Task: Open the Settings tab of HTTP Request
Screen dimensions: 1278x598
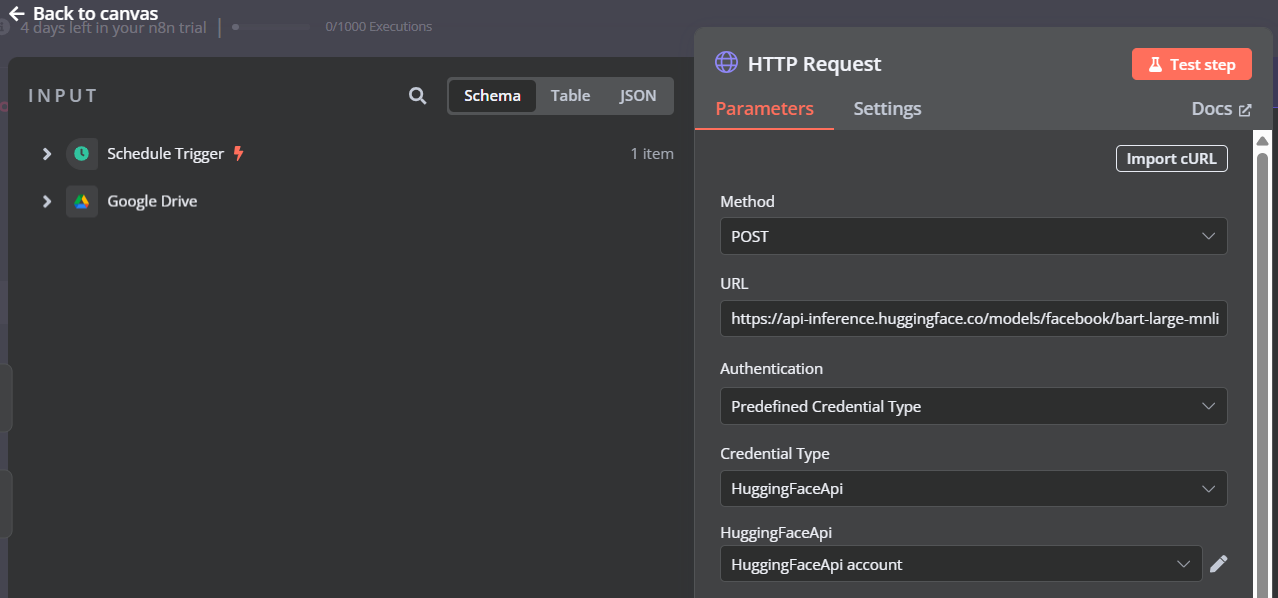Action: coord(886,108)
